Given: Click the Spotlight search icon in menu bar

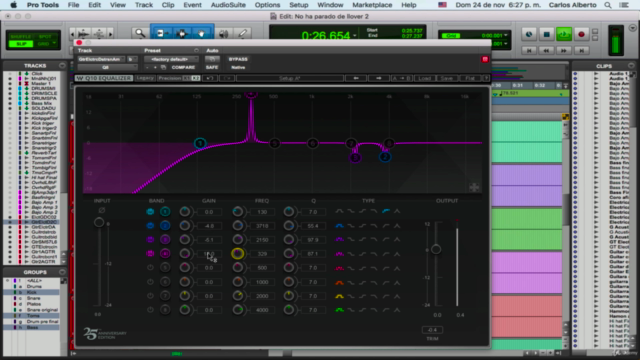Looking at the screenshot, I should (x=608, y=5).
